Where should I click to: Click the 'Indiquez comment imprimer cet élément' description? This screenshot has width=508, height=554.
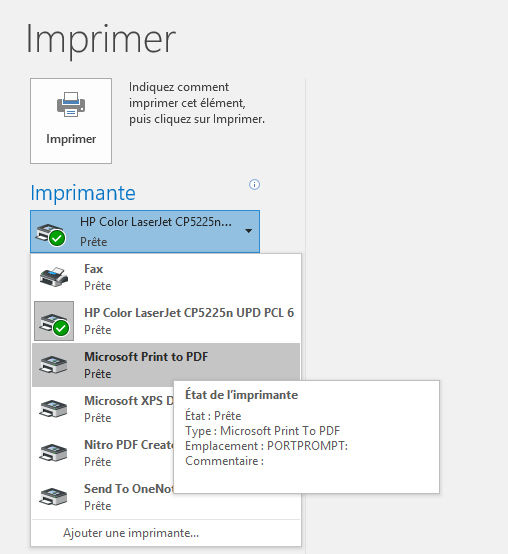(x=197, y=103)
